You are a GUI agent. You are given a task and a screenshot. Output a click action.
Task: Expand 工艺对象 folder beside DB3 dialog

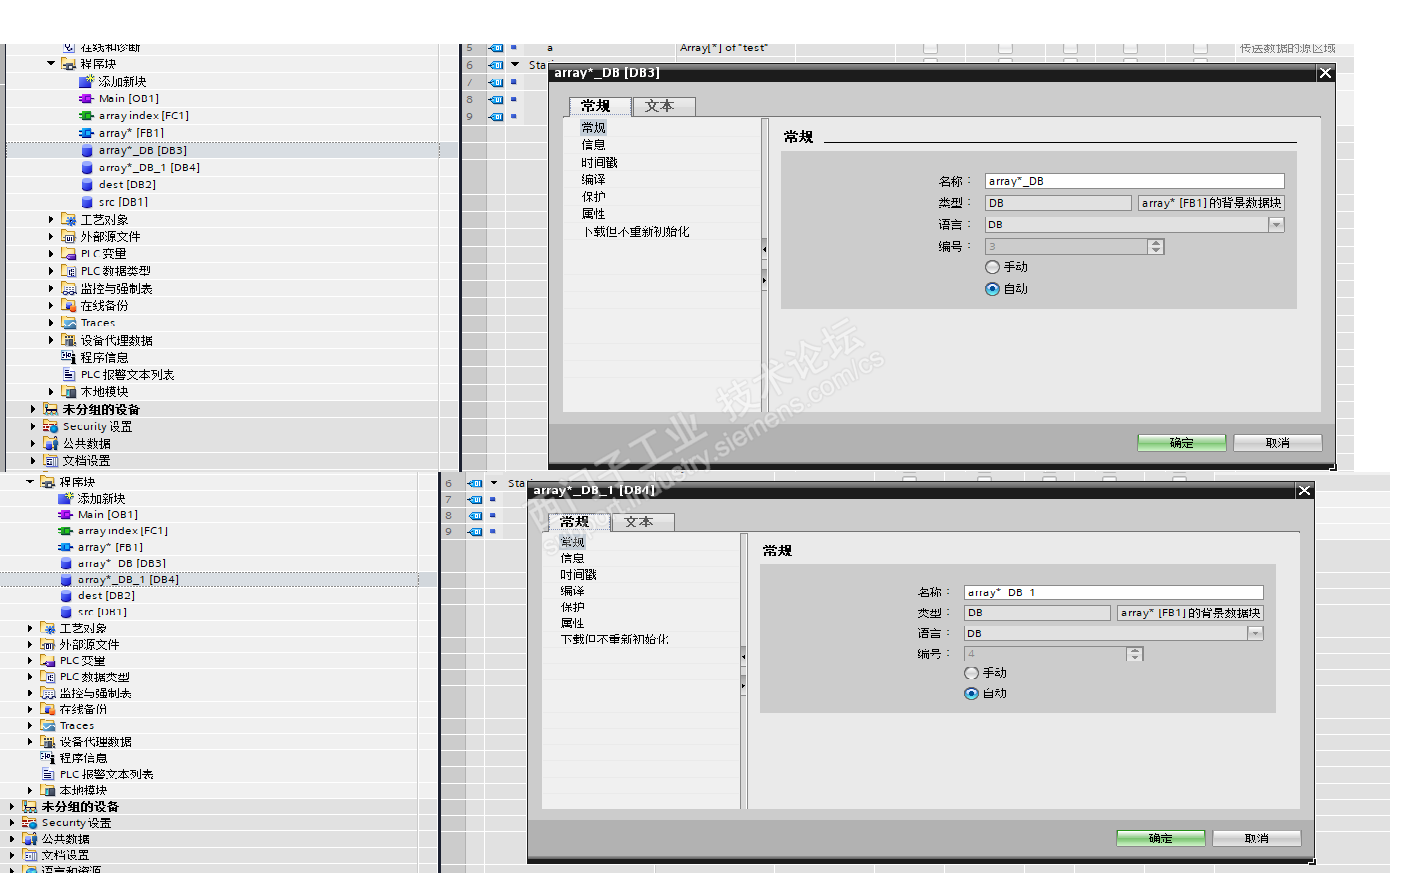click(x=51, y=219)
